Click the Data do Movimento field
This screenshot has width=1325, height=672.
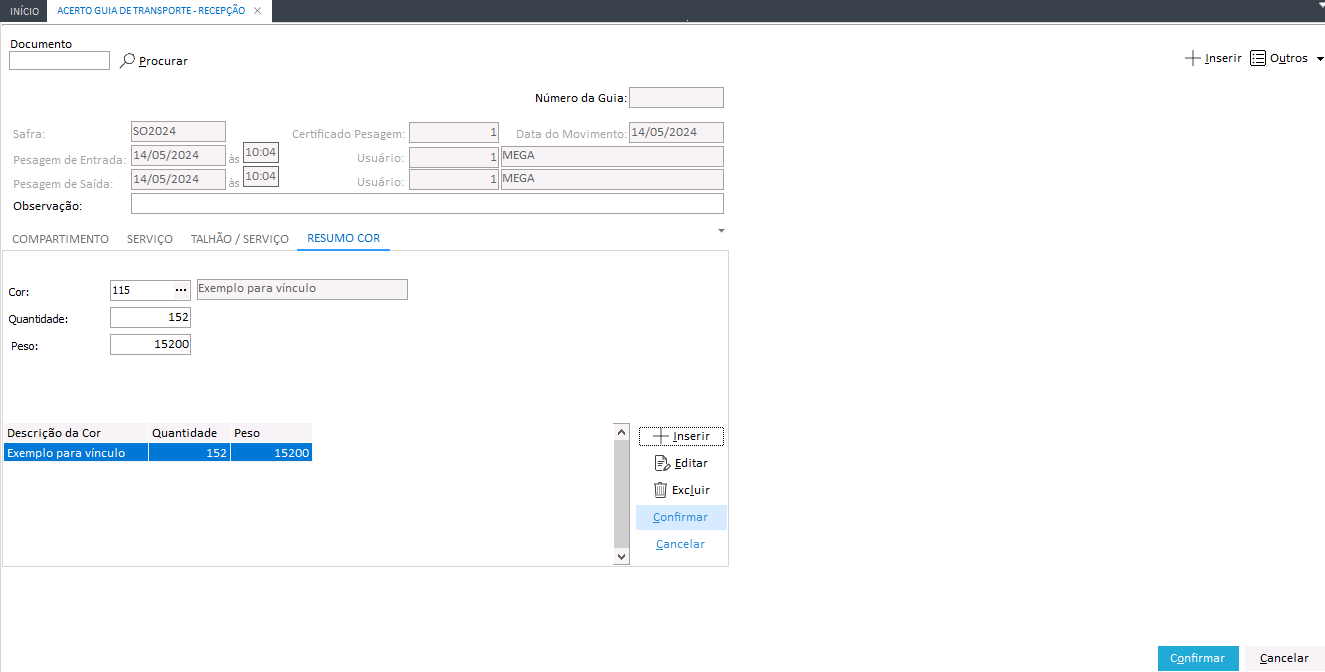tap(676, 132)
